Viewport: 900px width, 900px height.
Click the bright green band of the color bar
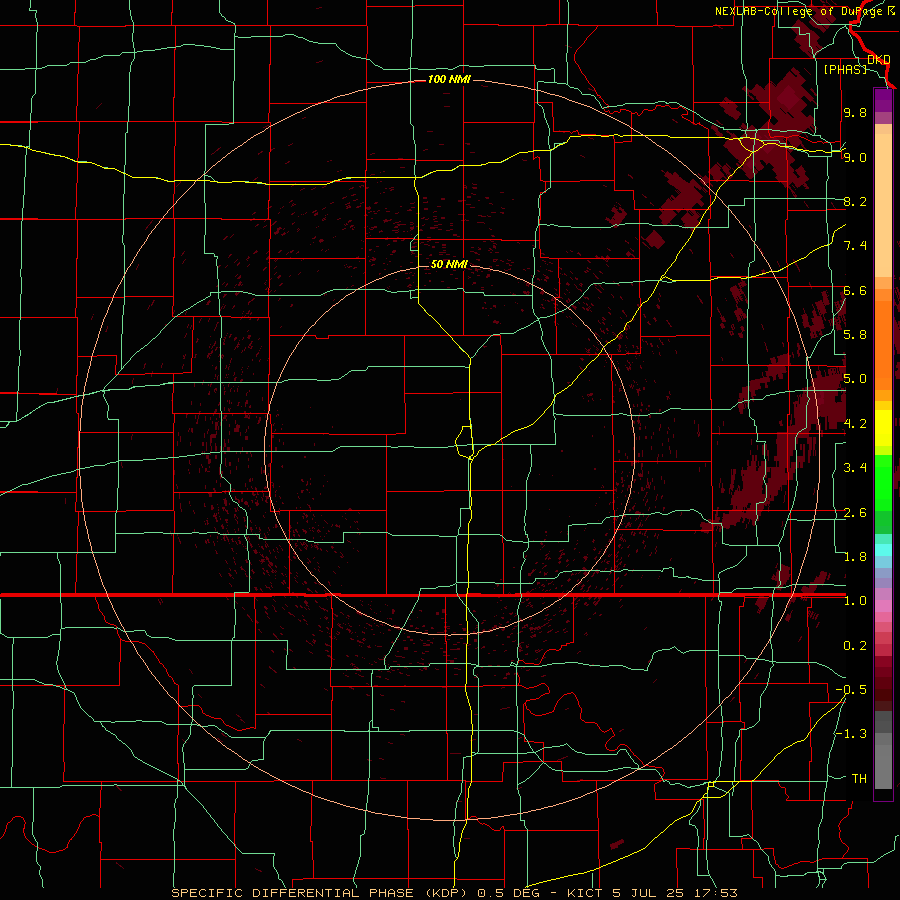[883, 482]
